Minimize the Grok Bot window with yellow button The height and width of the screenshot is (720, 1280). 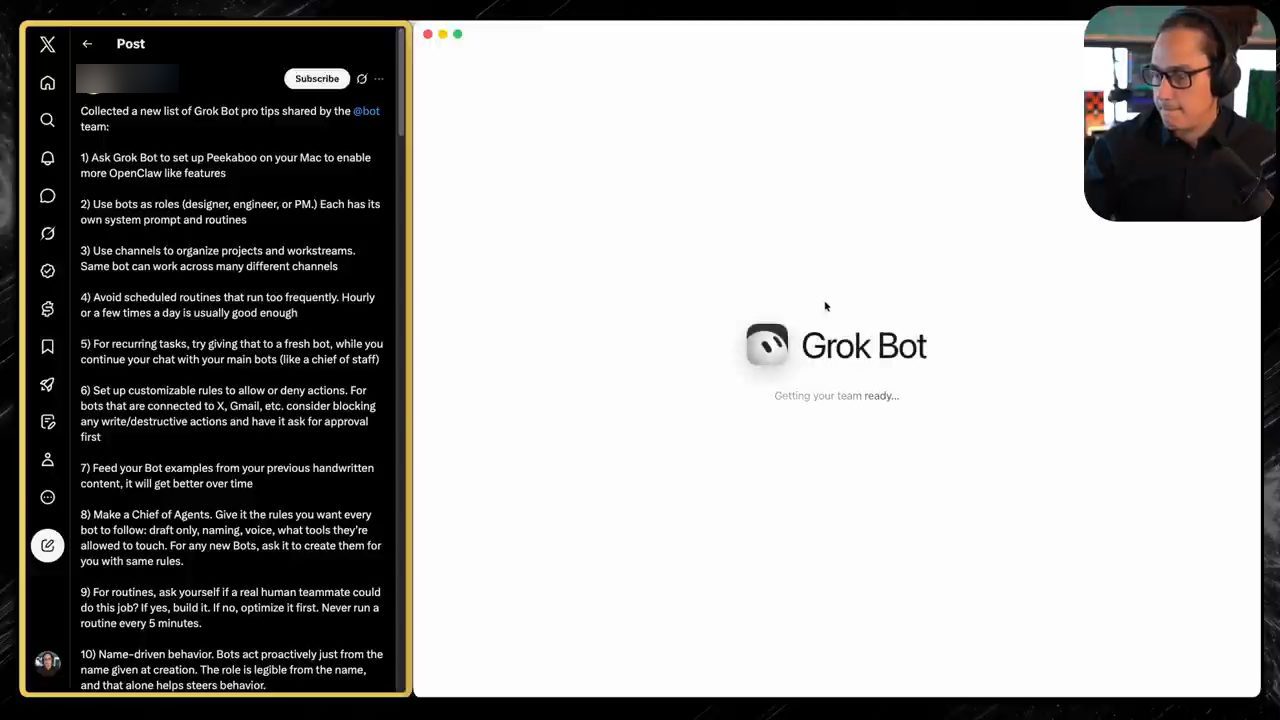click(x=443, y=34)
